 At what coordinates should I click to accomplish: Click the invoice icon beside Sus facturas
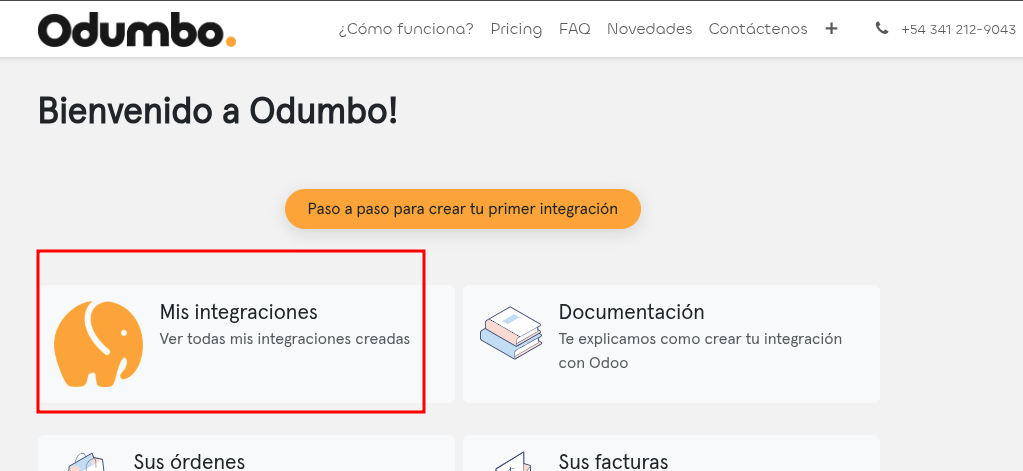tap(512, 462)
